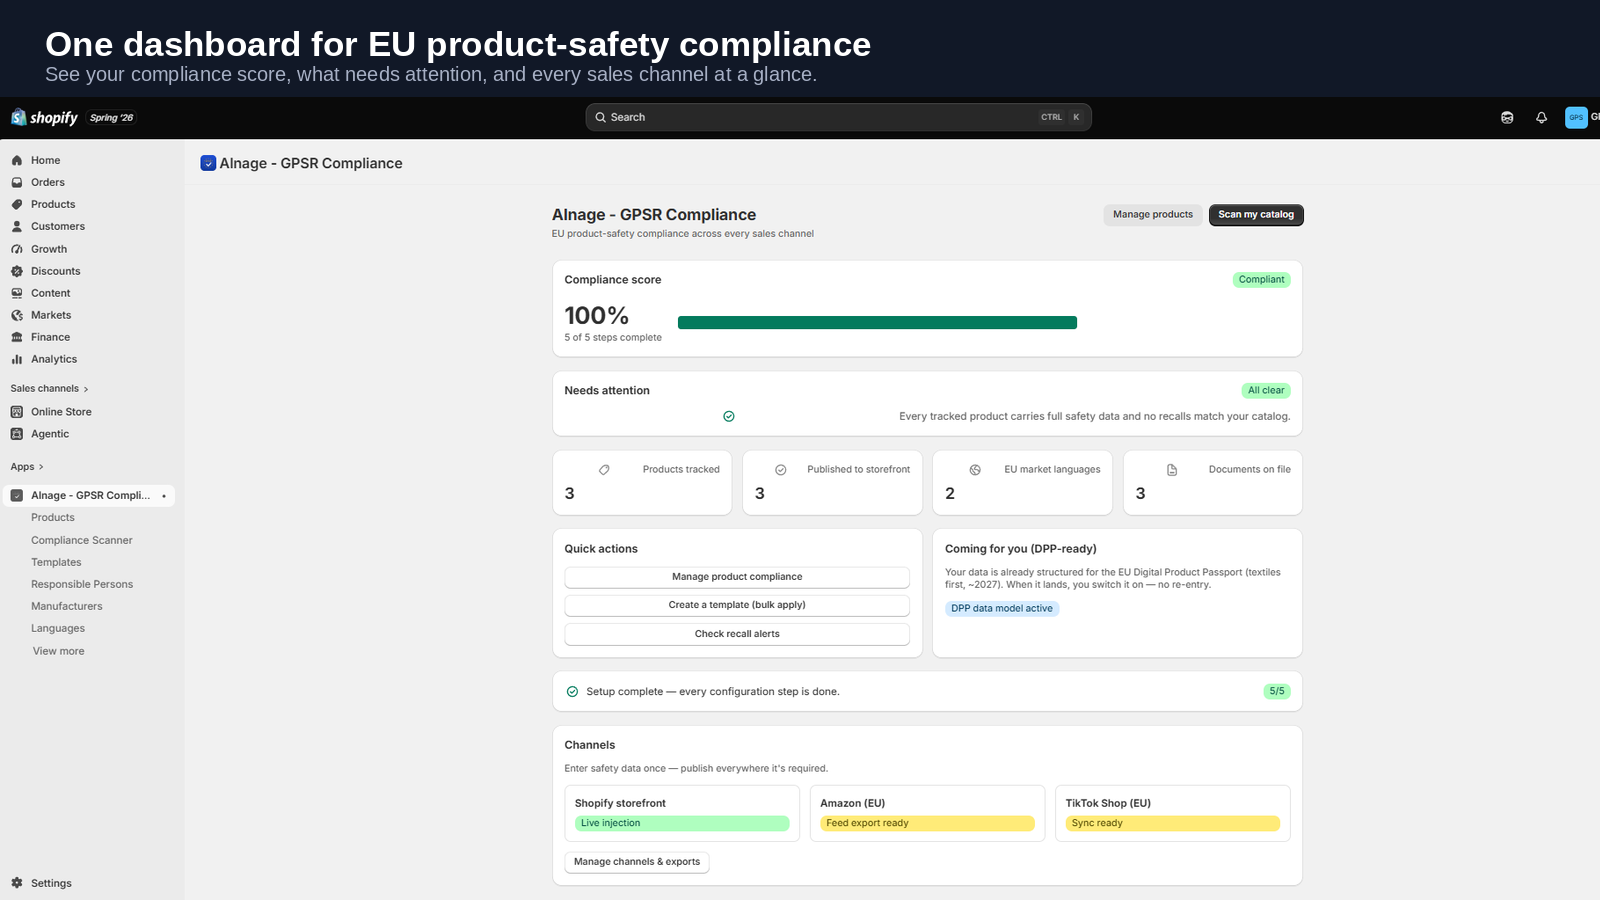Image resolution: width=1600 pixels, height=900 pixels.
Task: Open Discounts via the percent badge icon
Action: tap(17, 271)
